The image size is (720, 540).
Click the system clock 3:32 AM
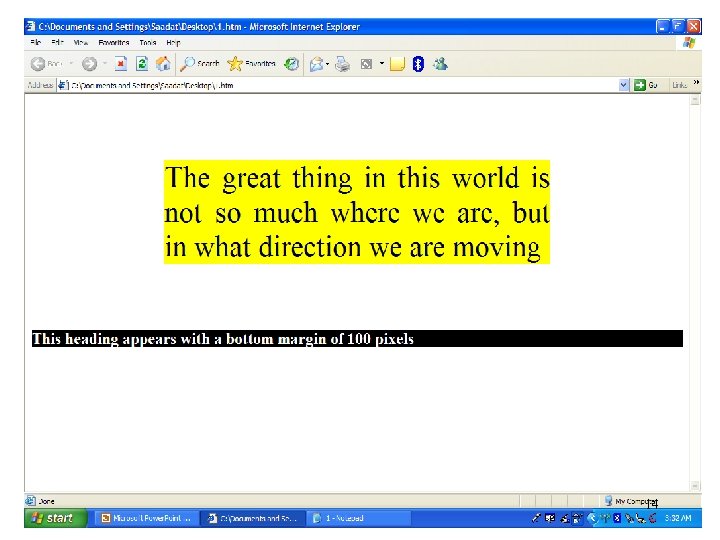(x=678, y=518)
